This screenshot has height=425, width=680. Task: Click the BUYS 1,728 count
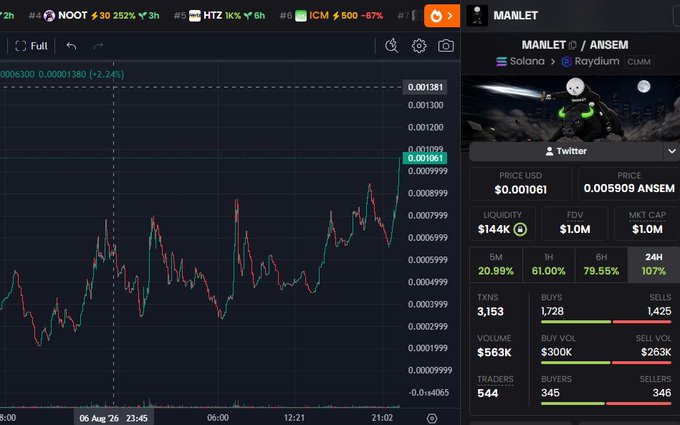click(552, 311)
